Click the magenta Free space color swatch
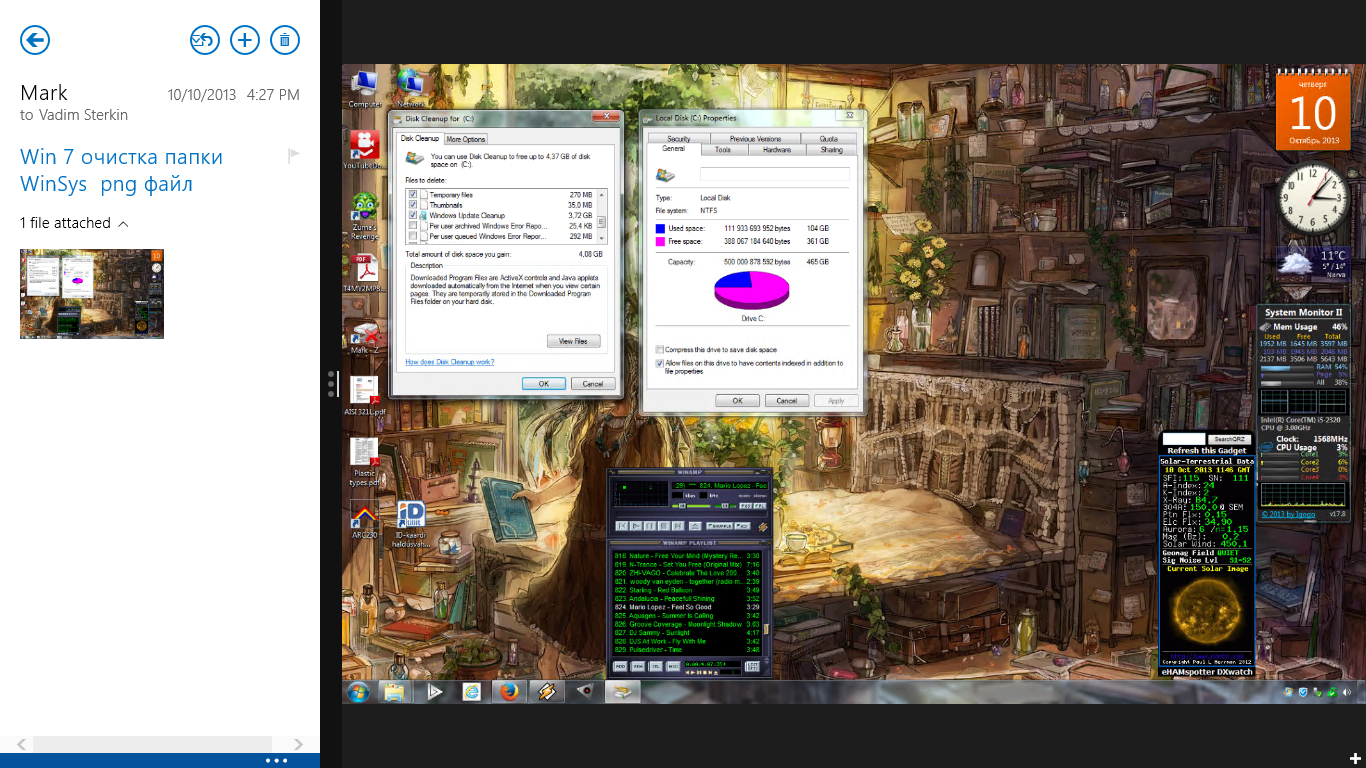Image resolution: width=1366 pixels, height=768 pixels. click(x=661, y=241)
